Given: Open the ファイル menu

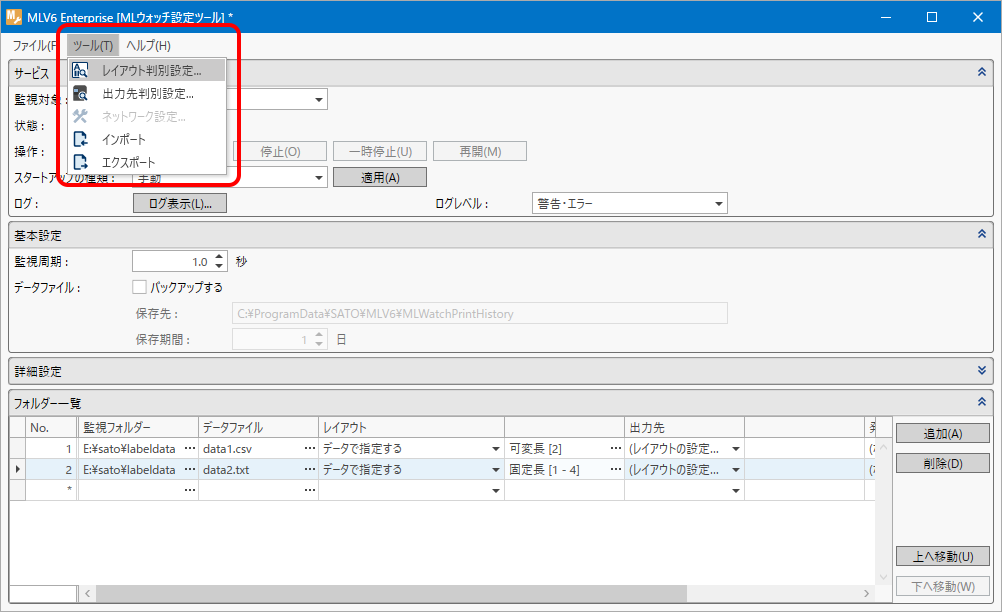Looking at the screenshot, I should [x=35, y=45].
